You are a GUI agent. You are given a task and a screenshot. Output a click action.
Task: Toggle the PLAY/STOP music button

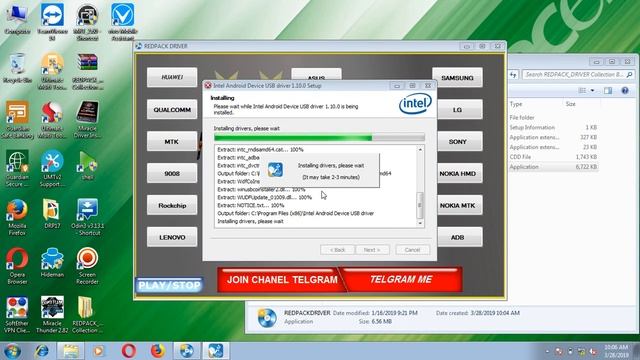pyautogui.click(x=169, y=285)
